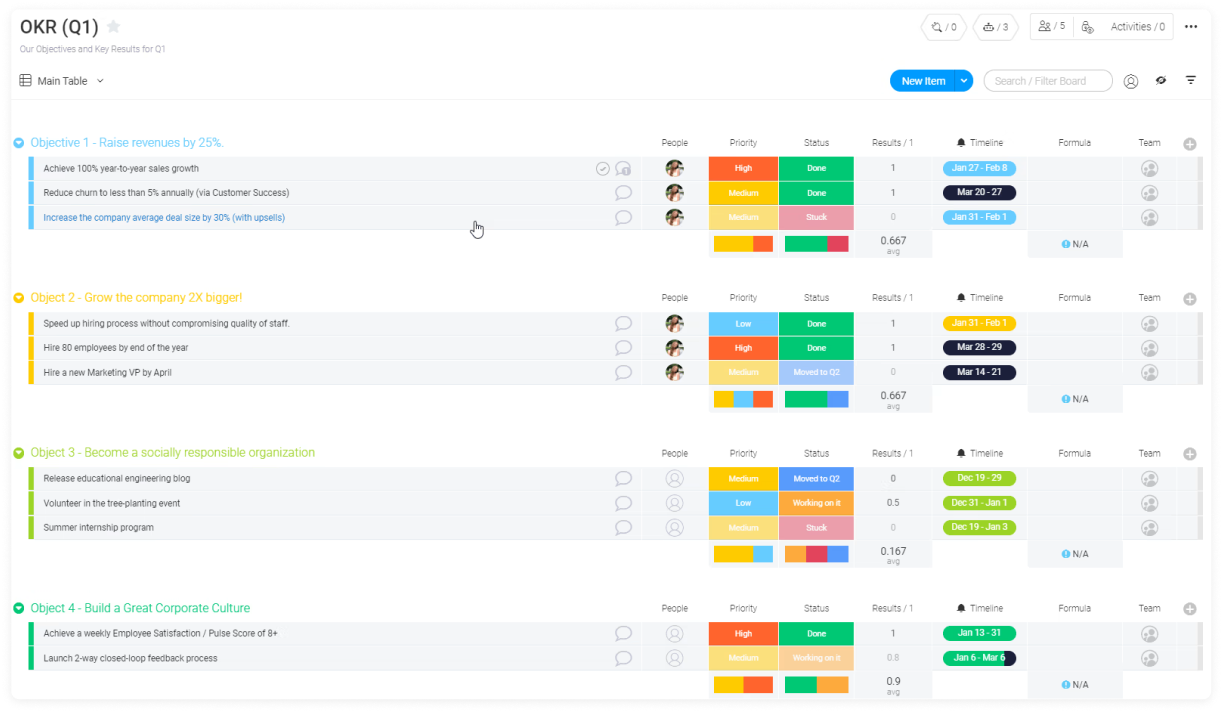Open person avatar on Reduce churn row
The height and width of the screenshot is (713, 1223).
click(675, 193)
